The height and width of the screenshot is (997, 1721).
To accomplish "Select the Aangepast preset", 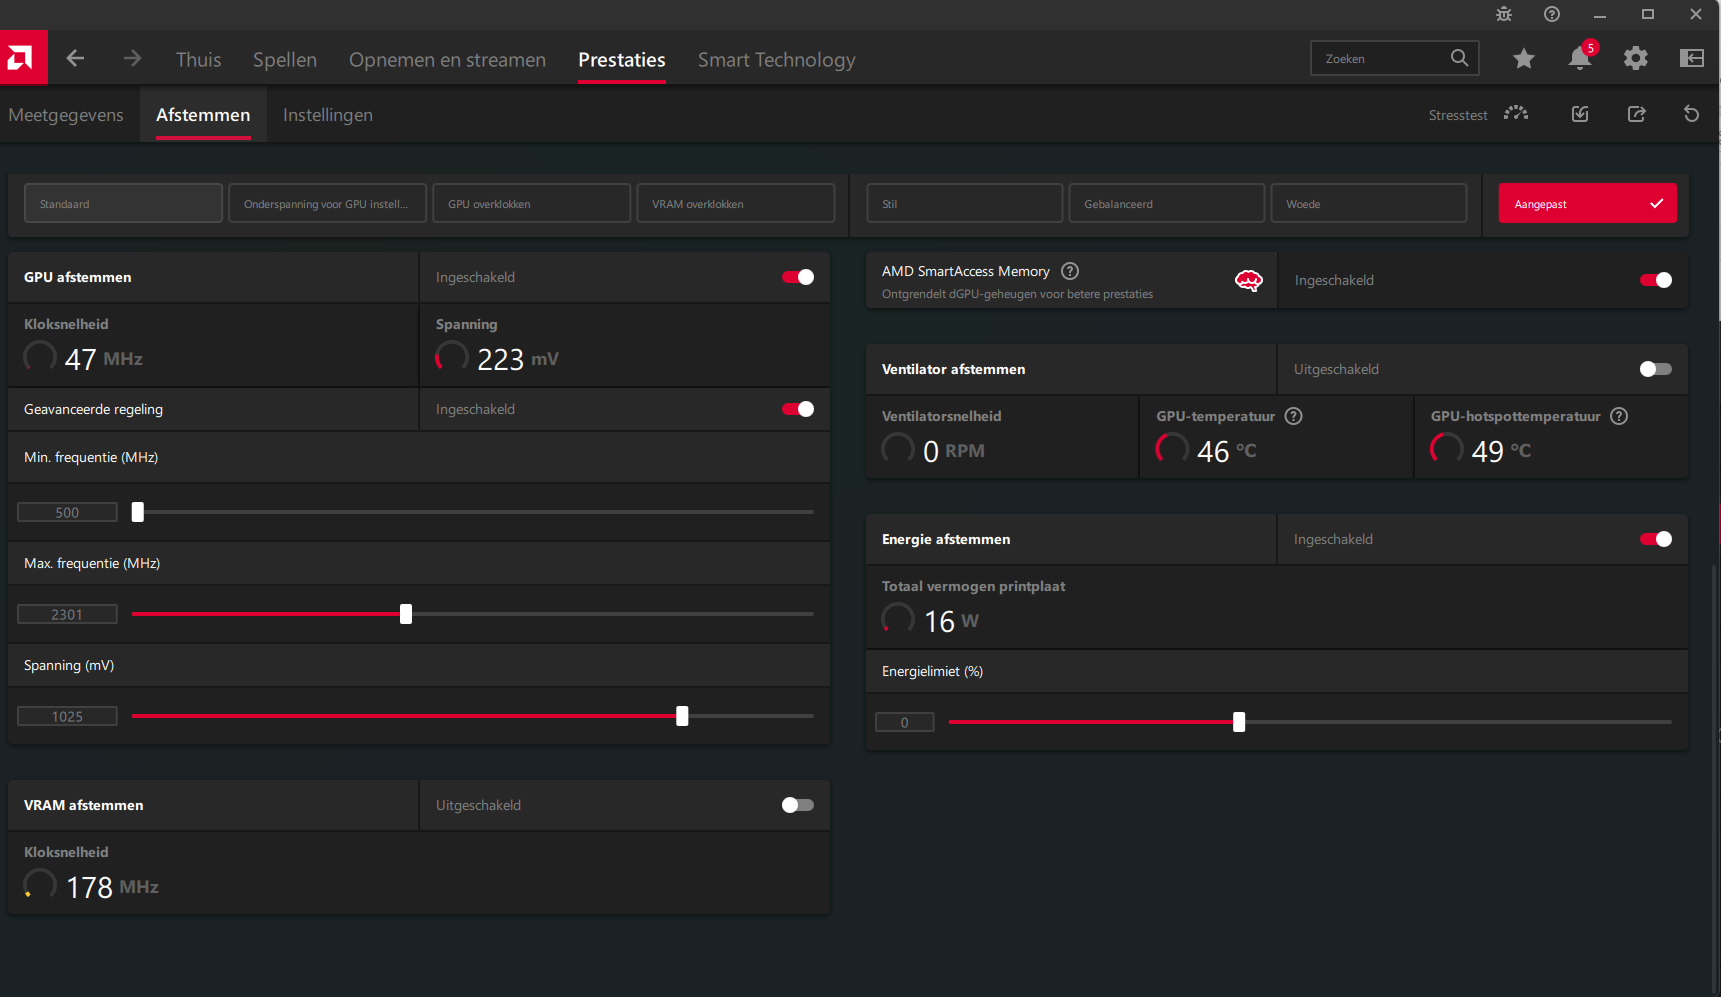I will coord(1588,203).
